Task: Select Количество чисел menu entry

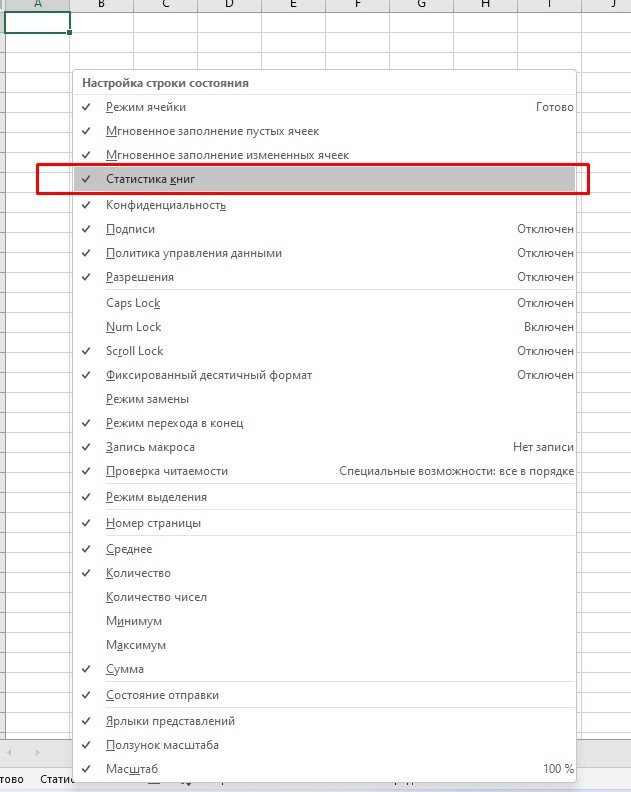Action: point(324,597)
